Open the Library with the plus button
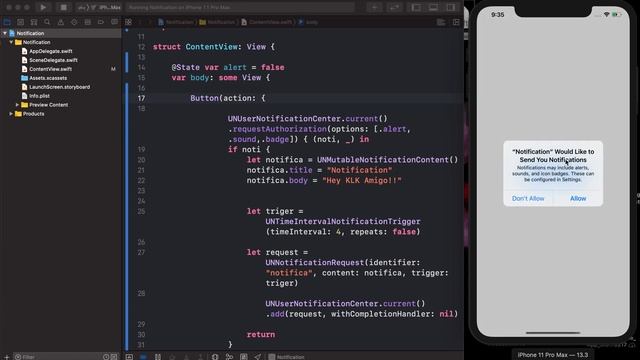Viewport: 640px width, 360px height. click(x=374, y=7)
